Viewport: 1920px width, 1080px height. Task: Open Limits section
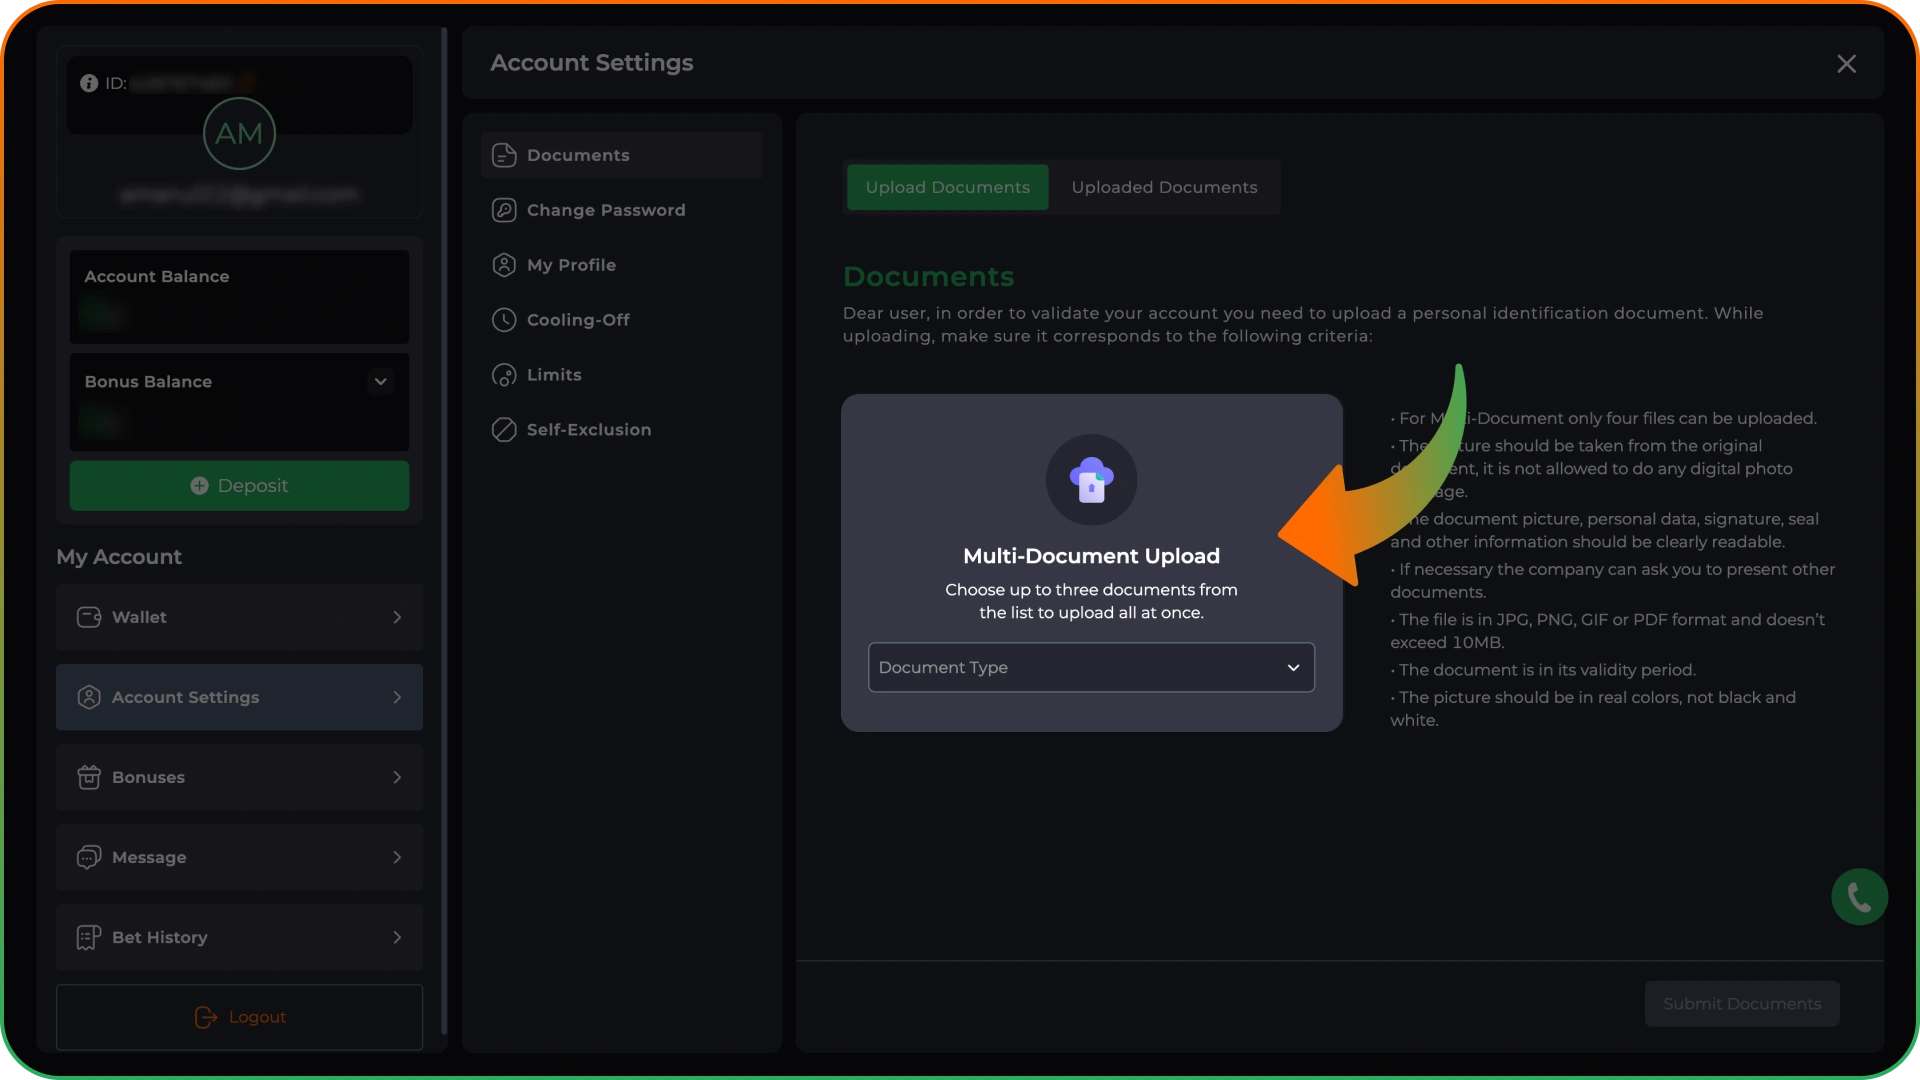pos(622,375)
